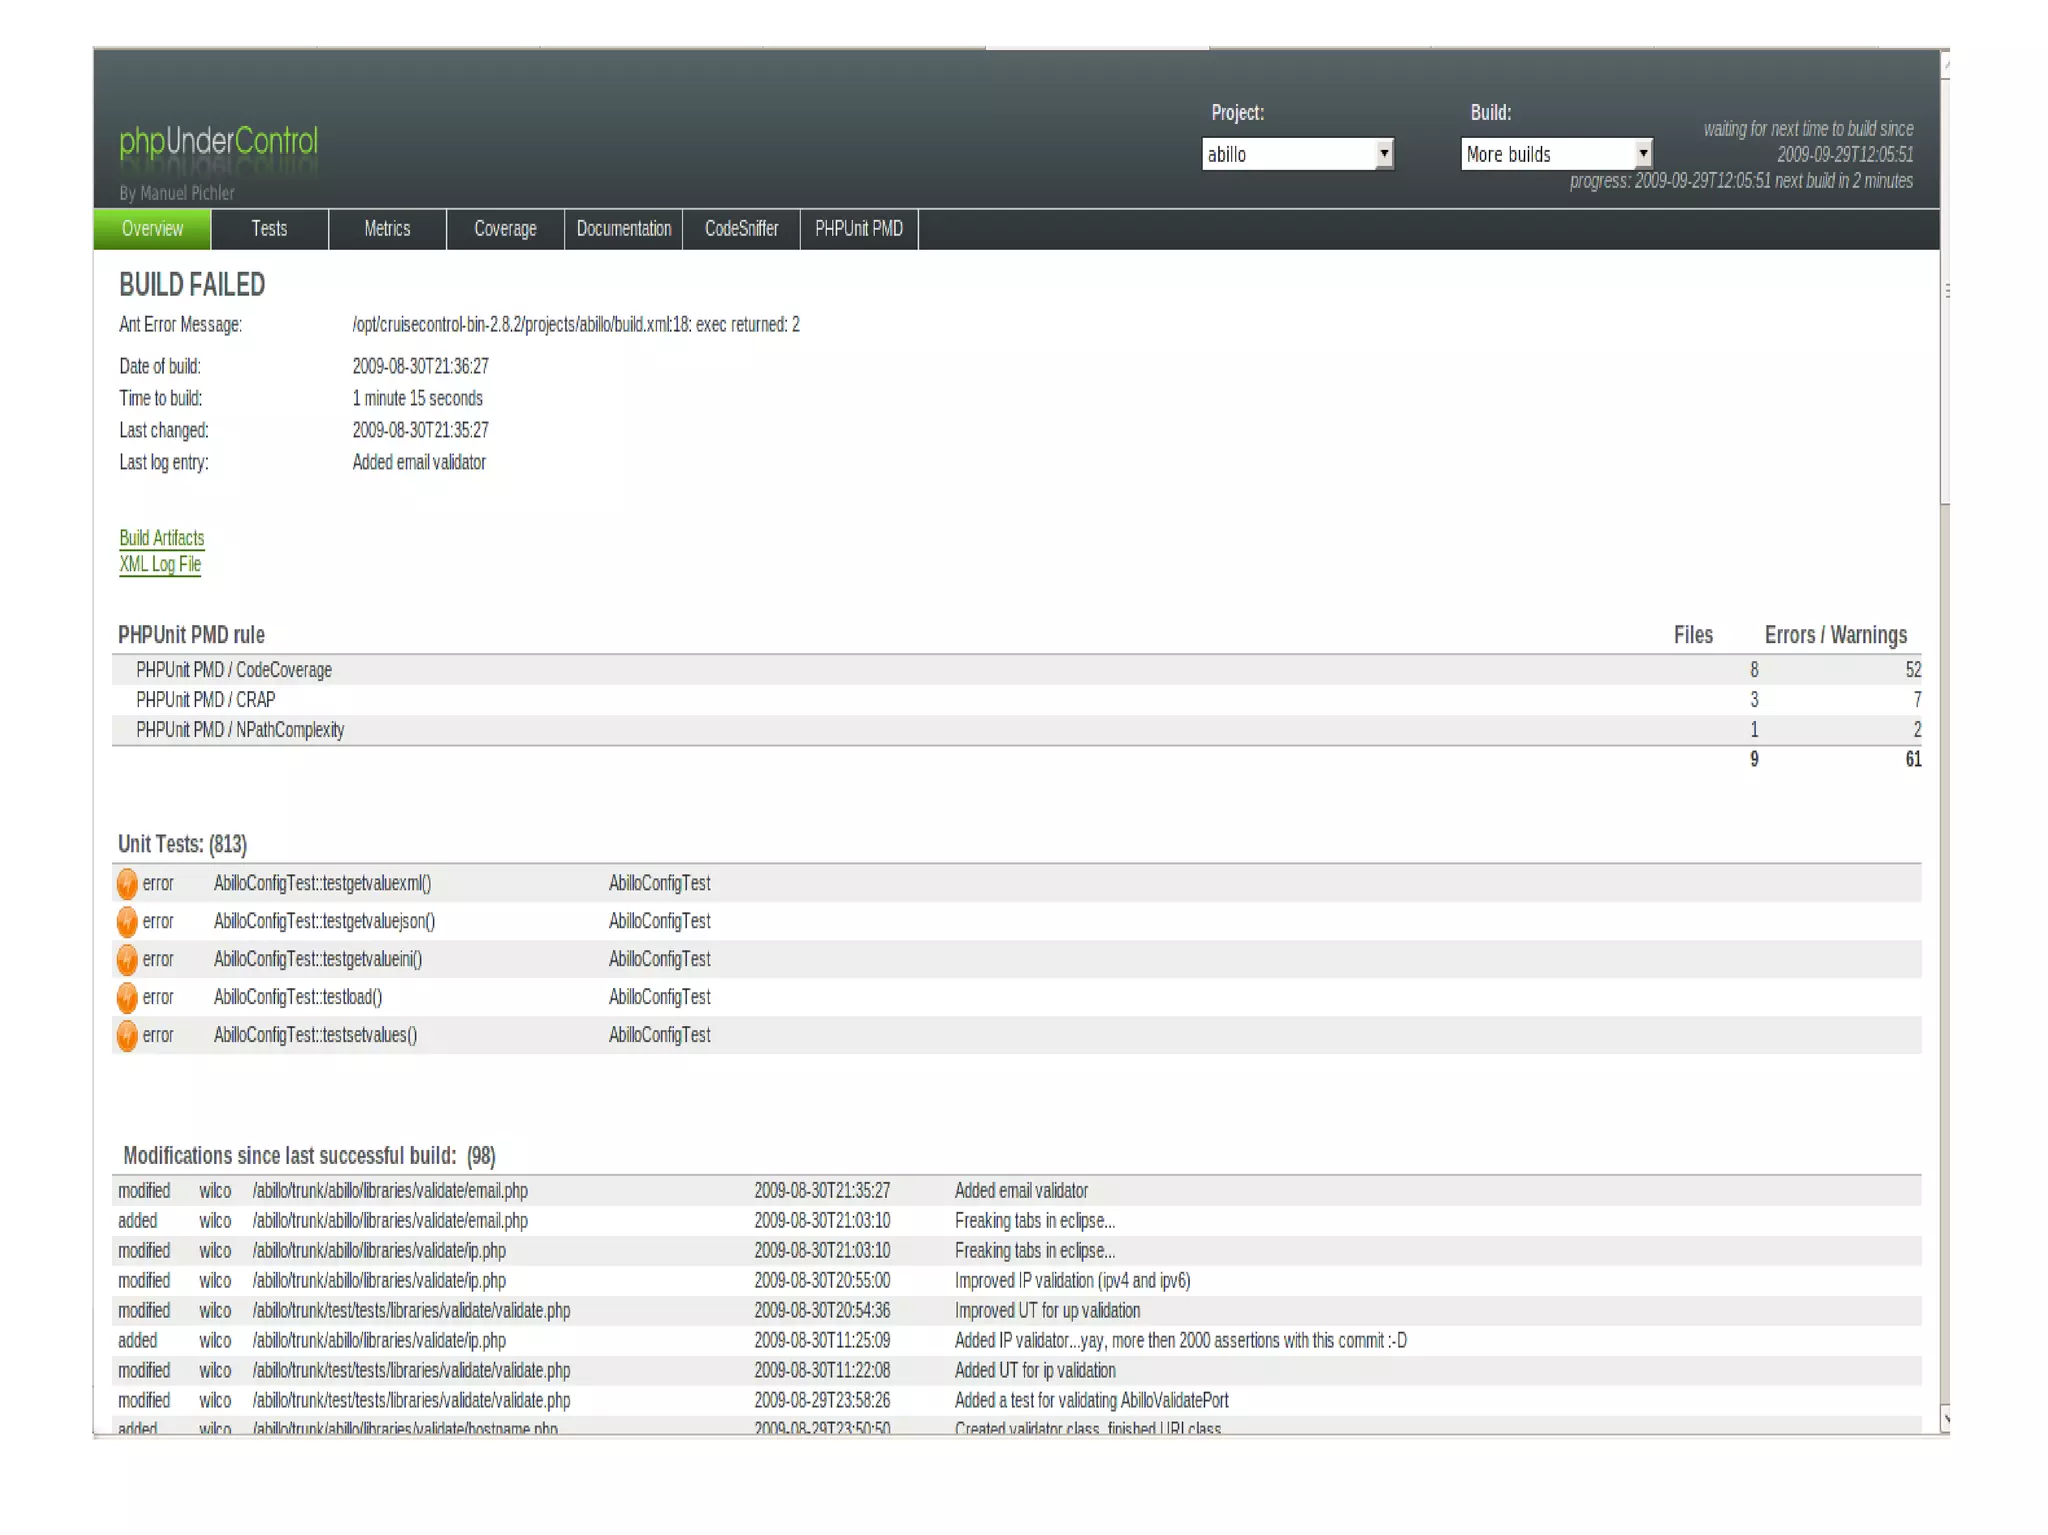Switch to the Tests tab
The image size is (2048, 1535).
[269, 229]
